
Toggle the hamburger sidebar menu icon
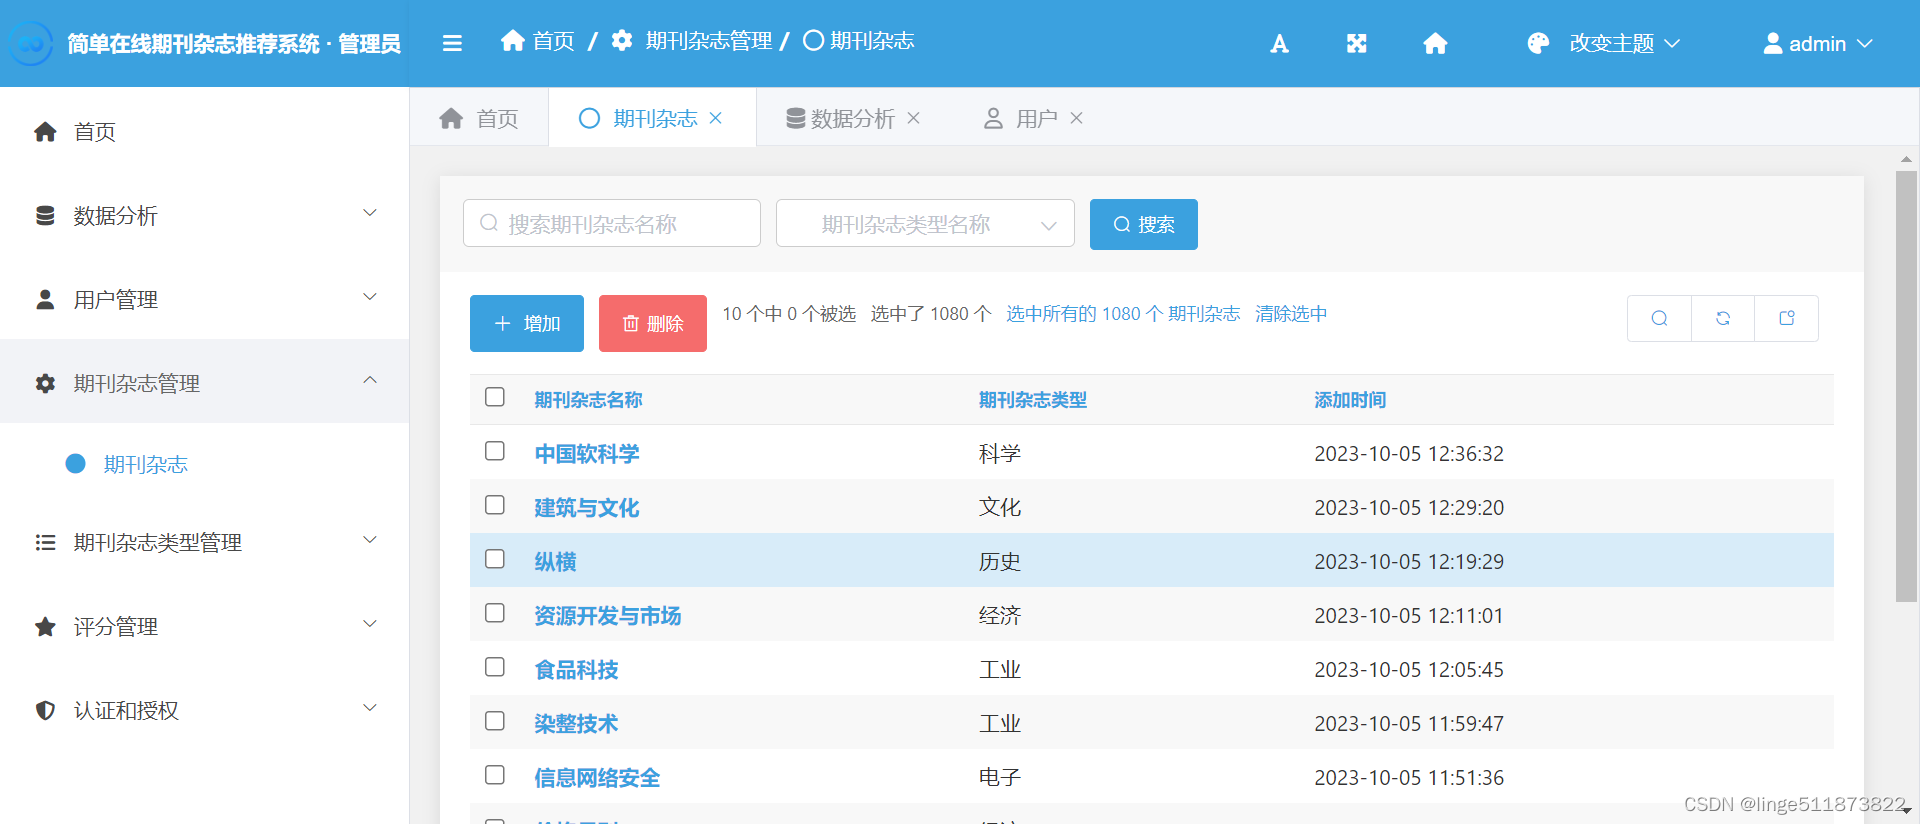click(452, 43)
